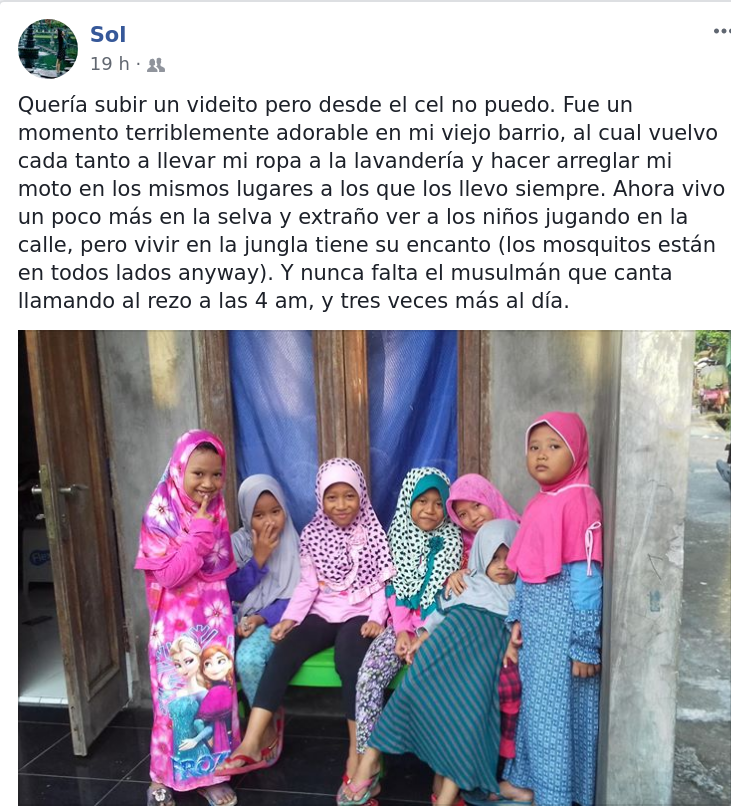The height and width of the screenshot is (808, 731).
Task: Click the post text starting with 'Quería subir'
Action: 371,203
